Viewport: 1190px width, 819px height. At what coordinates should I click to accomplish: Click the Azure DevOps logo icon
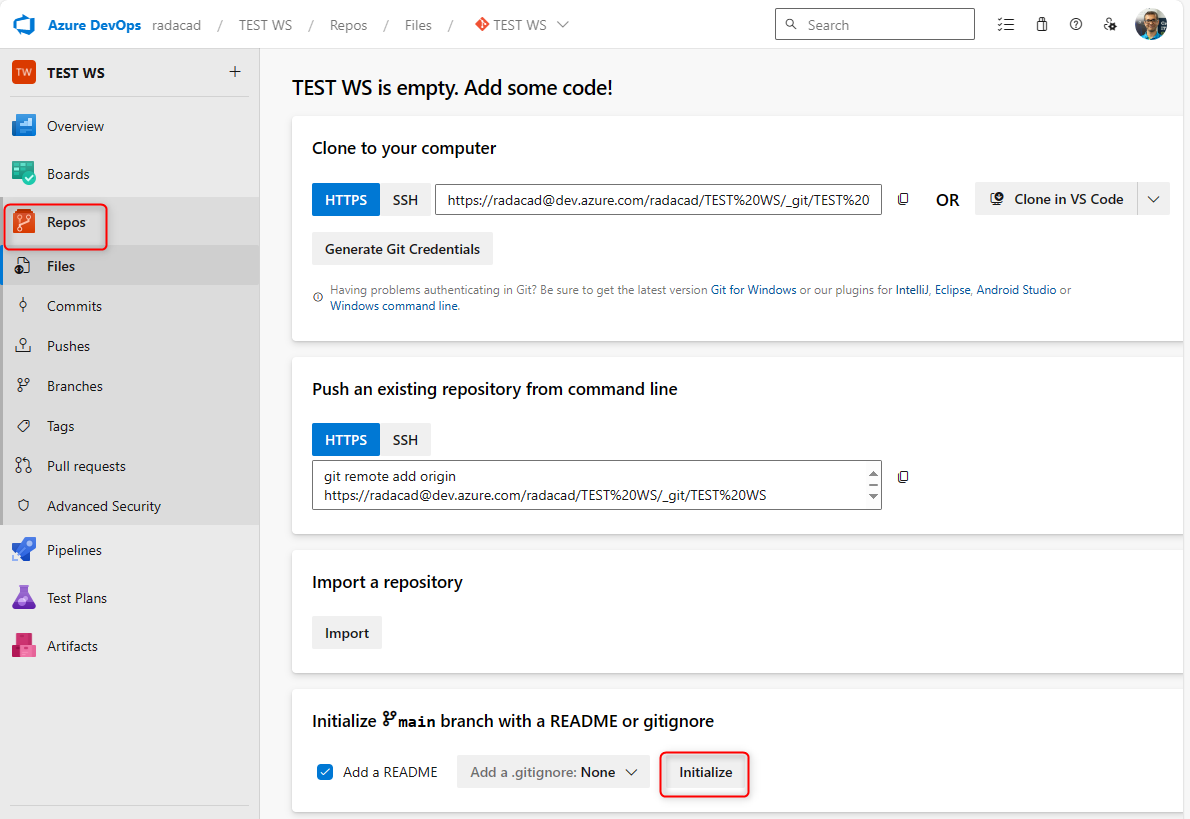[24, 25]
